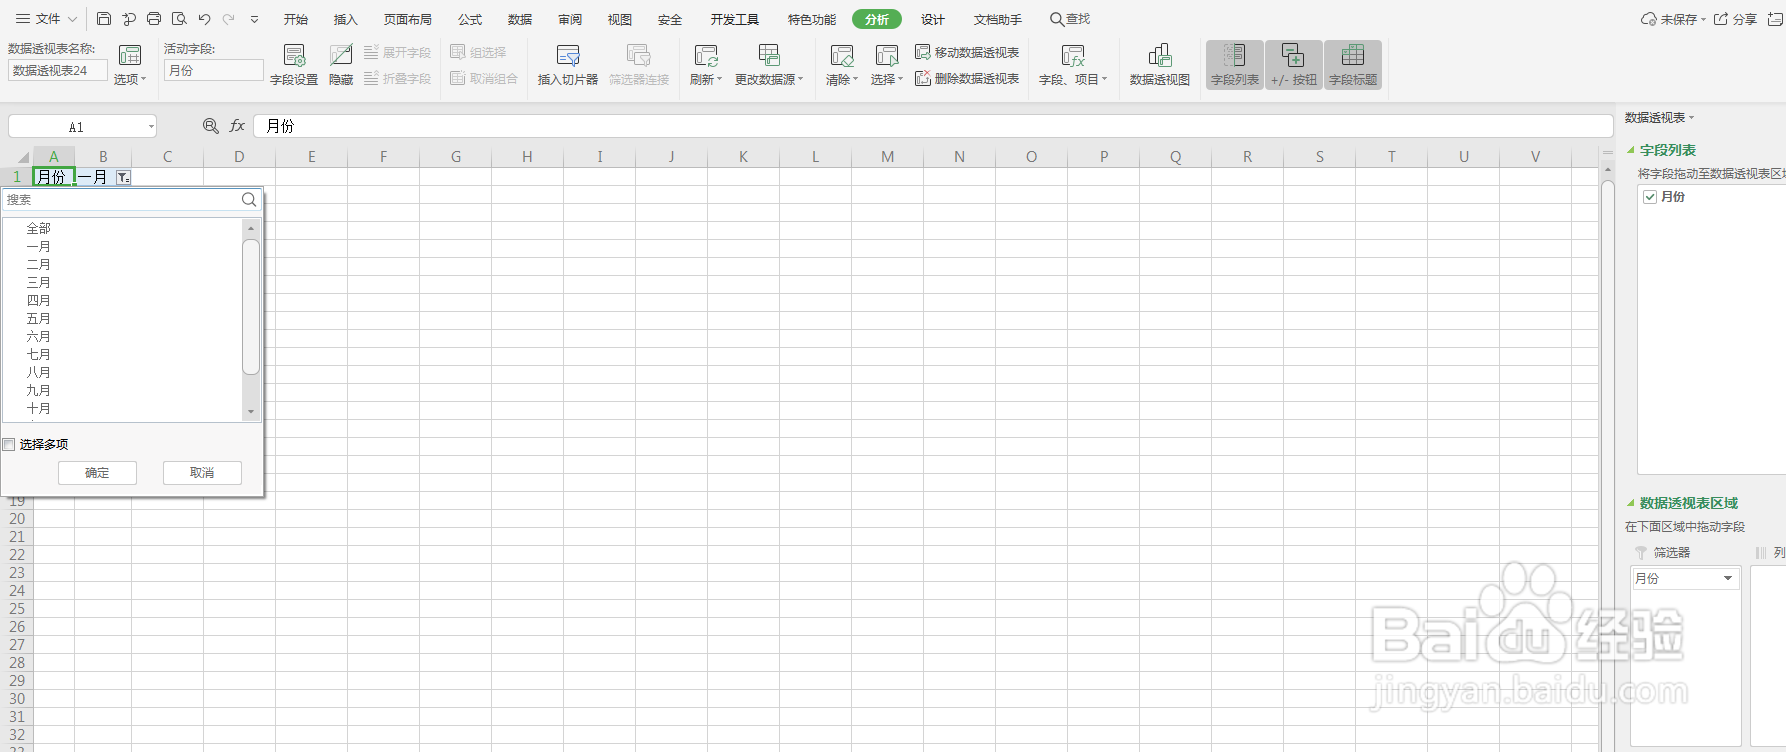Open the 设计 ribbon tab
The height and width of the screenshot is (752, 1786).
pyautogui.click(x=933, y=19)
